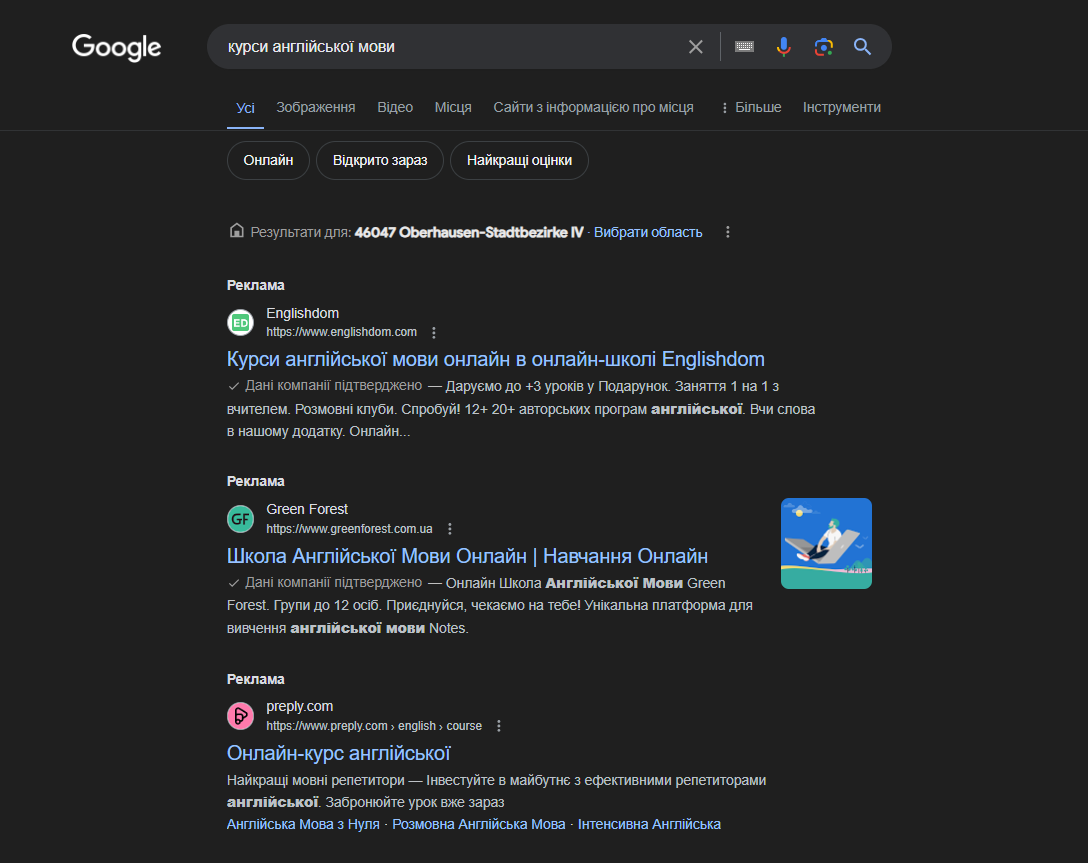Viewport: 1088px width, 863px height.
Task: Select the Усі results tab
Action: pyautogui.click(x=245, y=108)
